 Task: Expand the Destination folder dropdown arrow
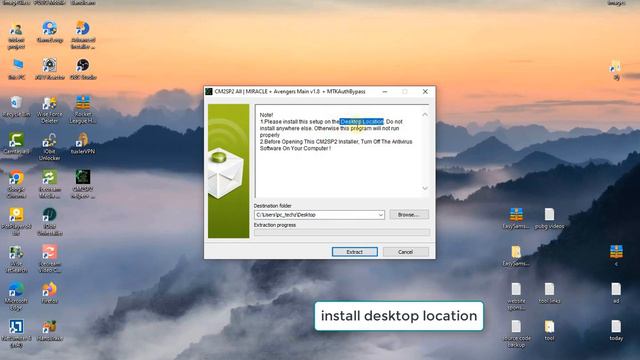pyautogui.click(x=380, y=215)
